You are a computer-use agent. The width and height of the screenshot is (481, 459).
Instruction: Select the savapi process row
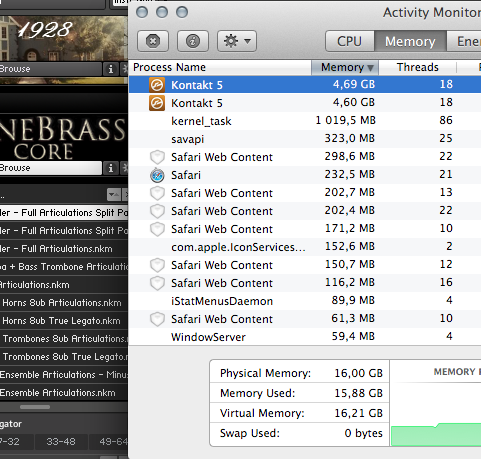(305, 139)
